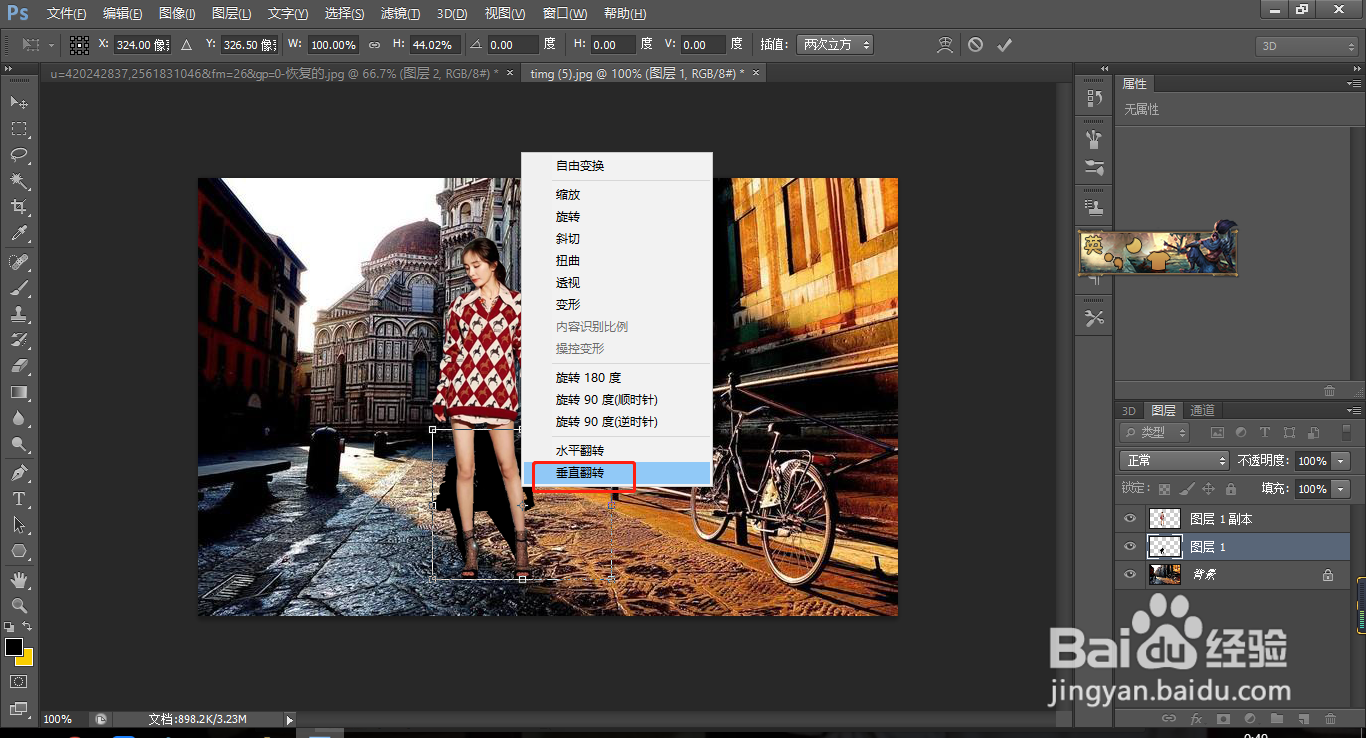
Task: Choose 透视 from context menu
Action: 617,282
